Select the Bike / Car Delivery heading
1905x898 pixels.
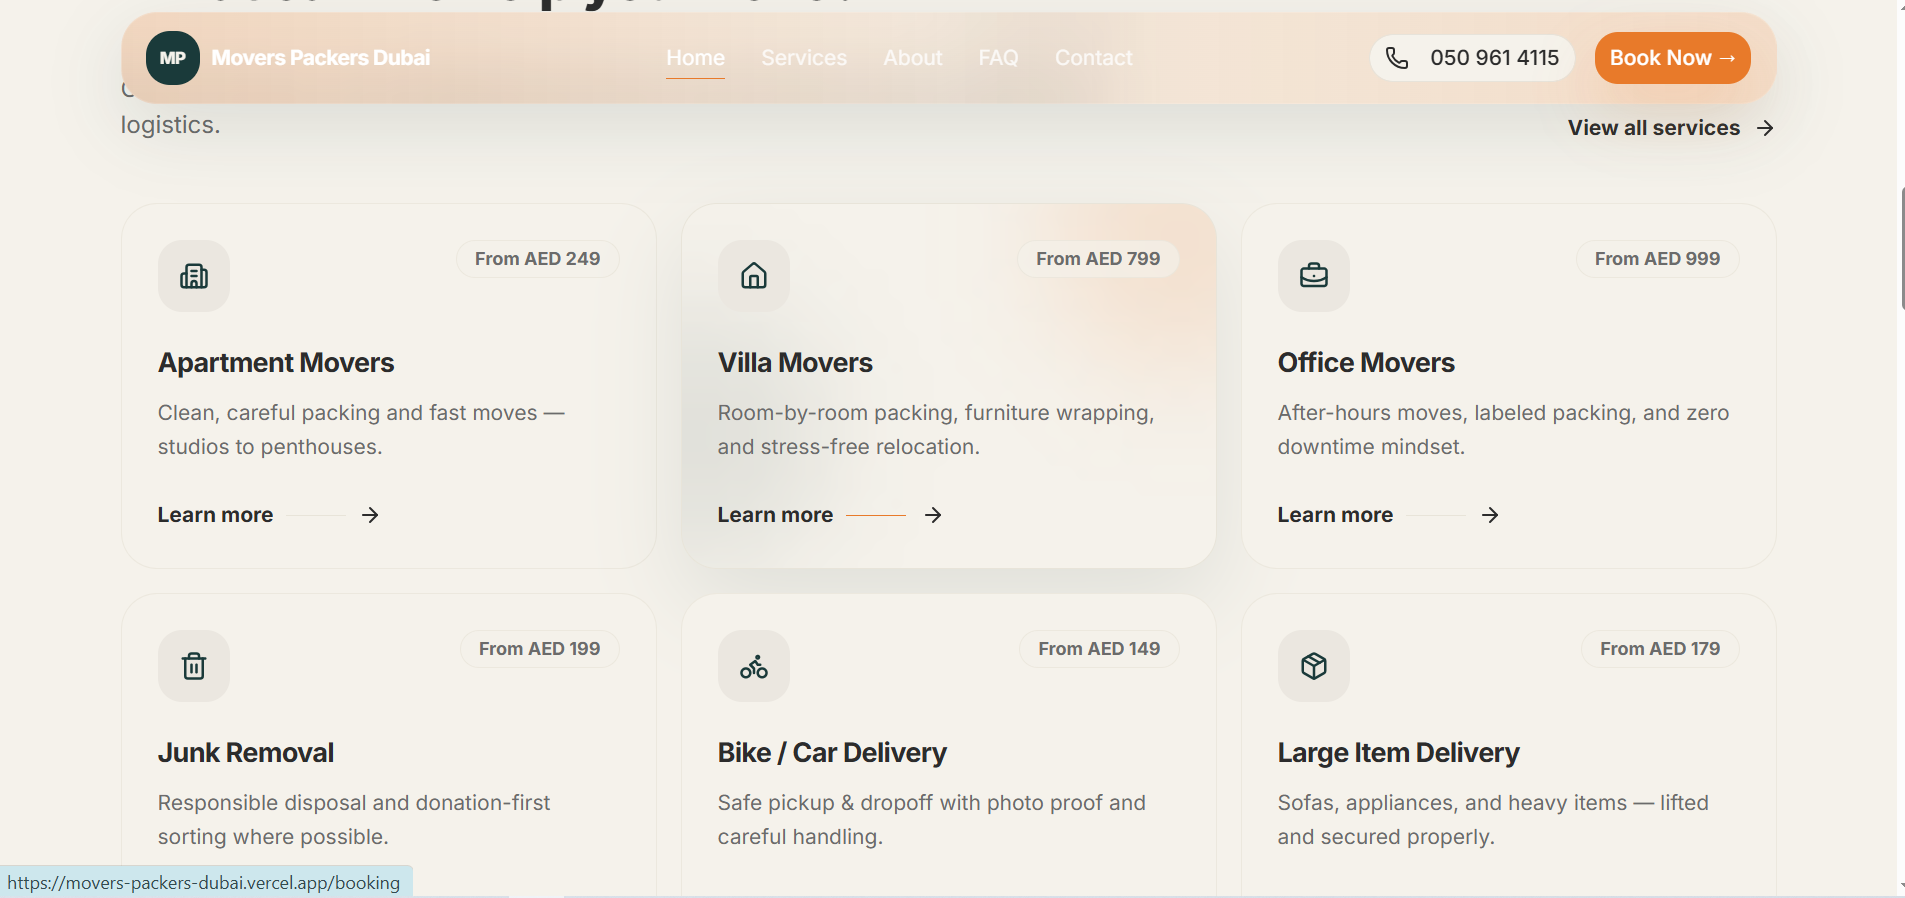[x=832, y=752]
